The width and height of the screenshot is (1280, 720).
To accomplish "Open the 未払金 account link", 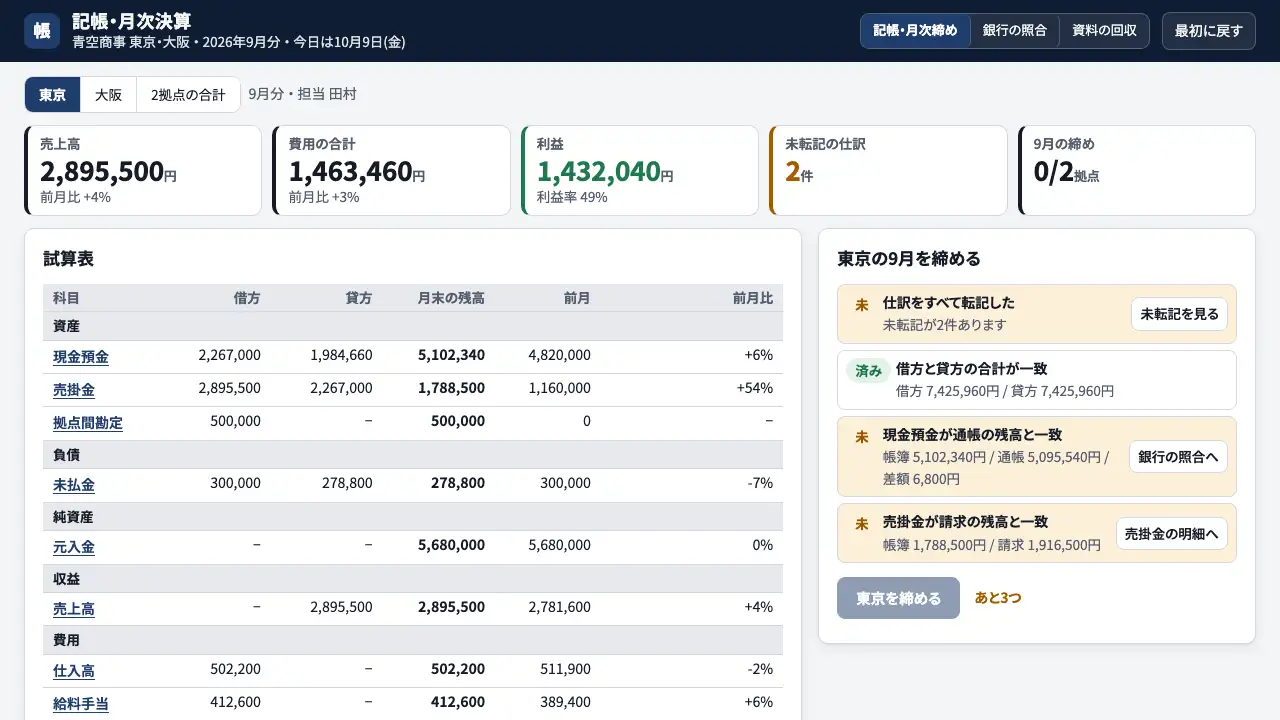I will (74, 485).
